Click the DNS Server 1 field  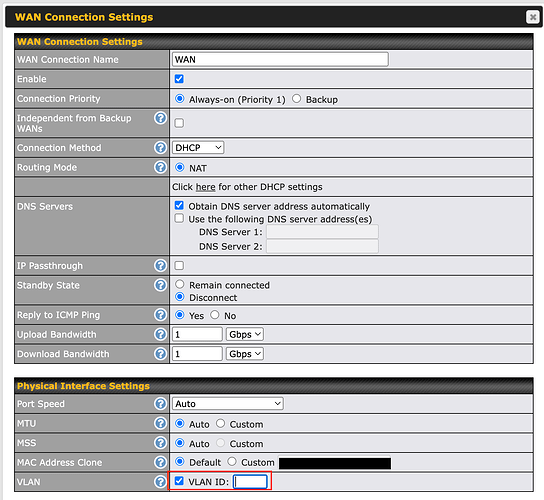tap(322, 232)
